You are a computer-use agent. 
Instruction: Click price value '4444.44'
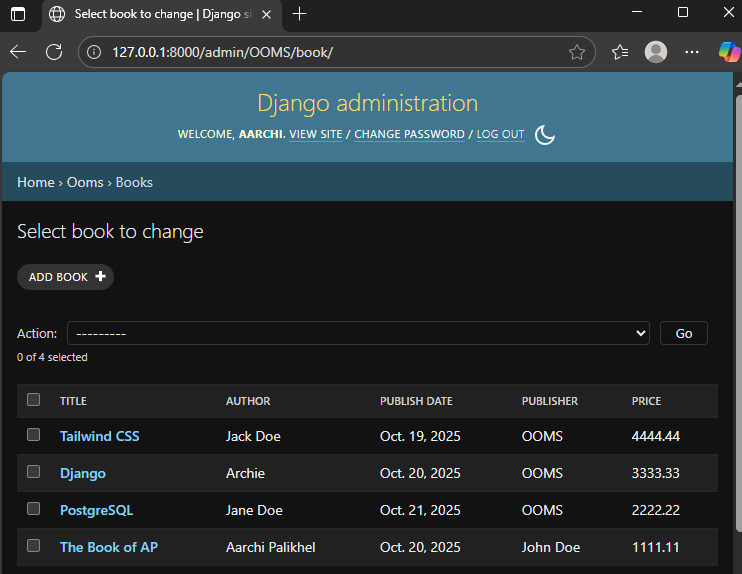click(x=656, y=436)
